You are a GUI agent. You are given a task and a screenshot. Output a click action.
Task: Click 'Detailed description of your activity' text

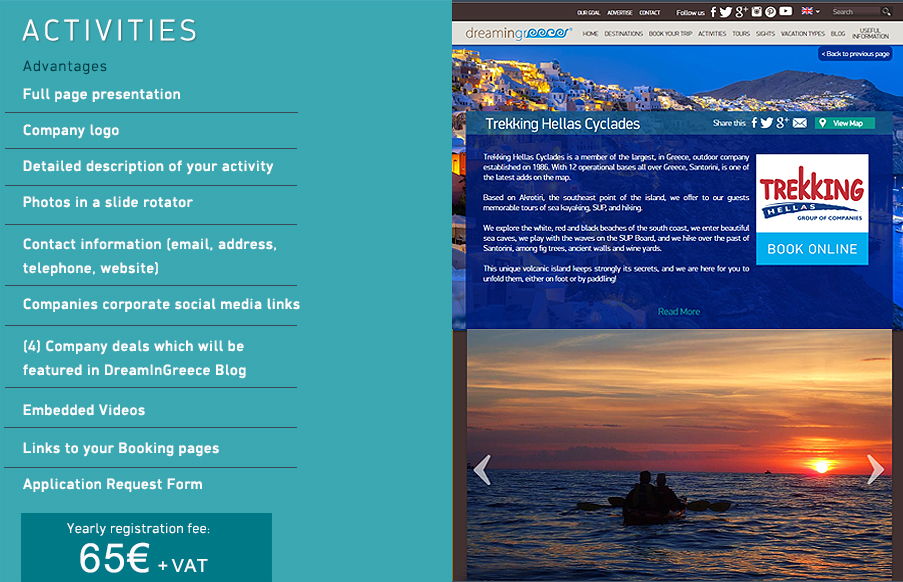click(148, 166)
